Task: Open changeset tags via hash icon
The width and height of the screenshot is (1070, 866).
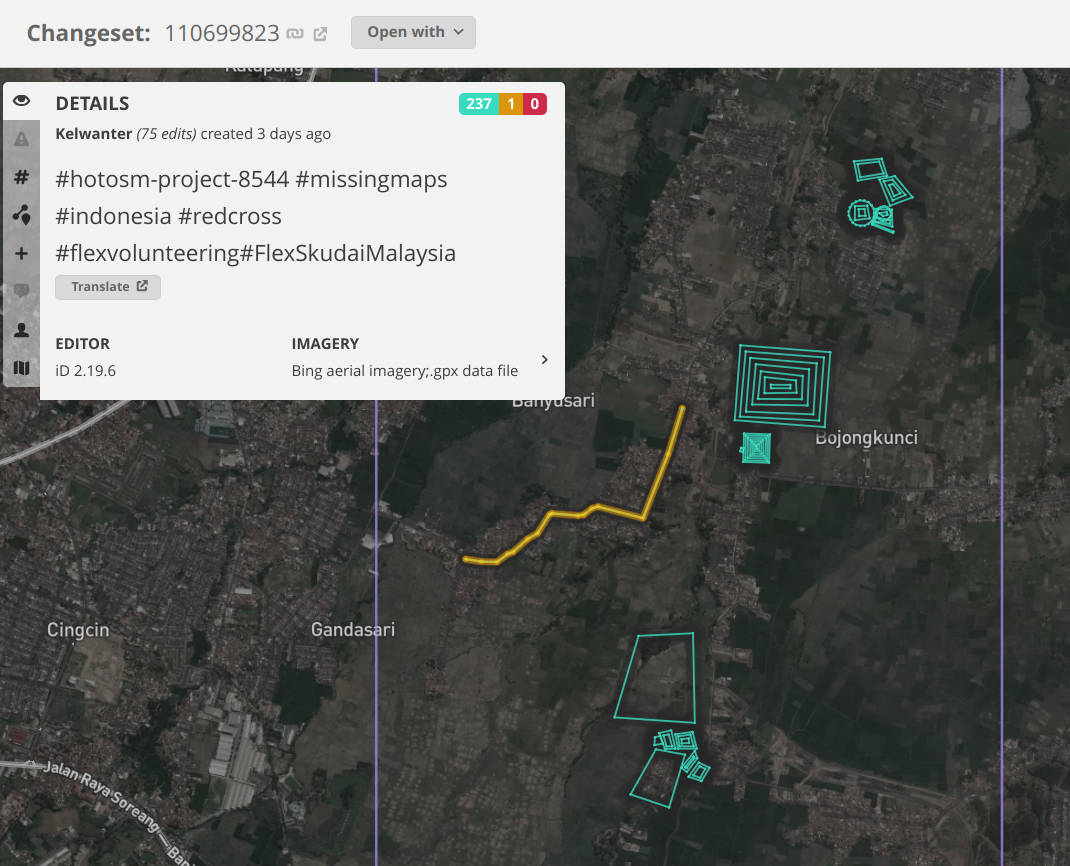Action: (x=21, y=177)
